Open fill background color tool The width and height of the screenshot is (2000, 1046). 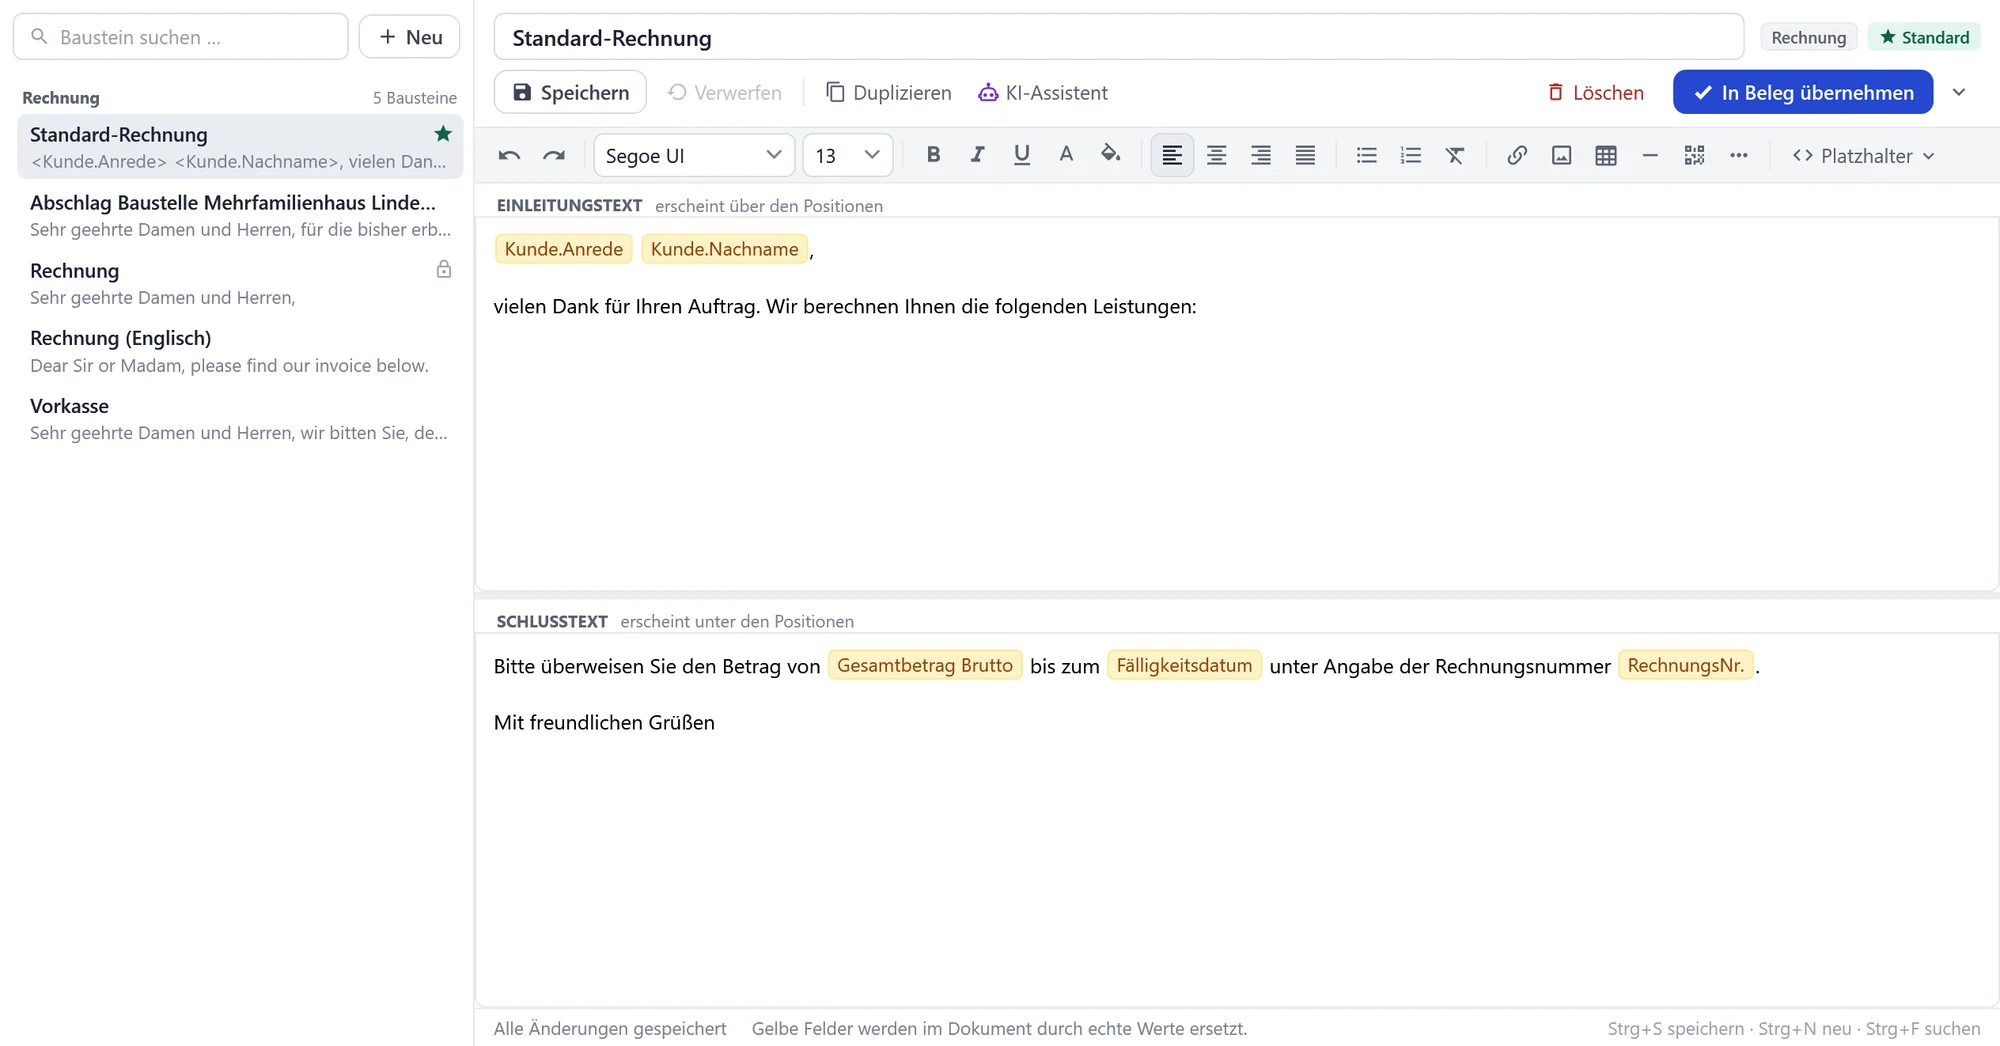pyautogui.click(x=1110, y=155)
